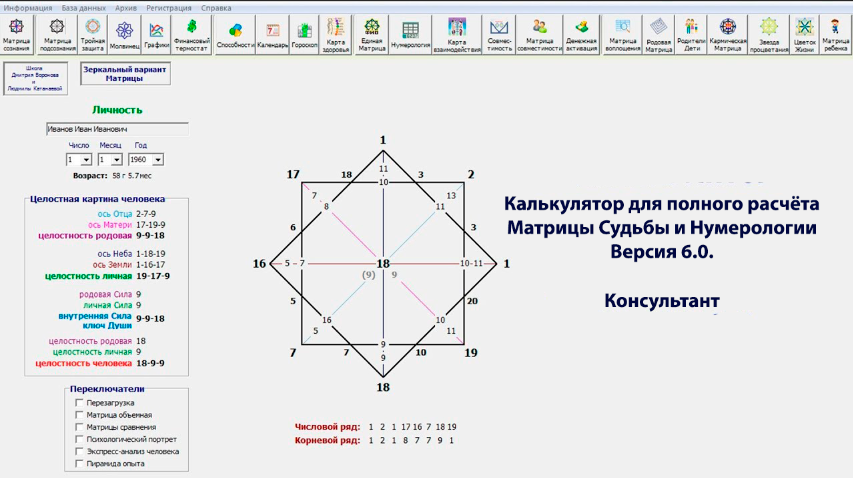
Task: Open the Родовая Матрица tool
Action: click(x=658, y=35)
